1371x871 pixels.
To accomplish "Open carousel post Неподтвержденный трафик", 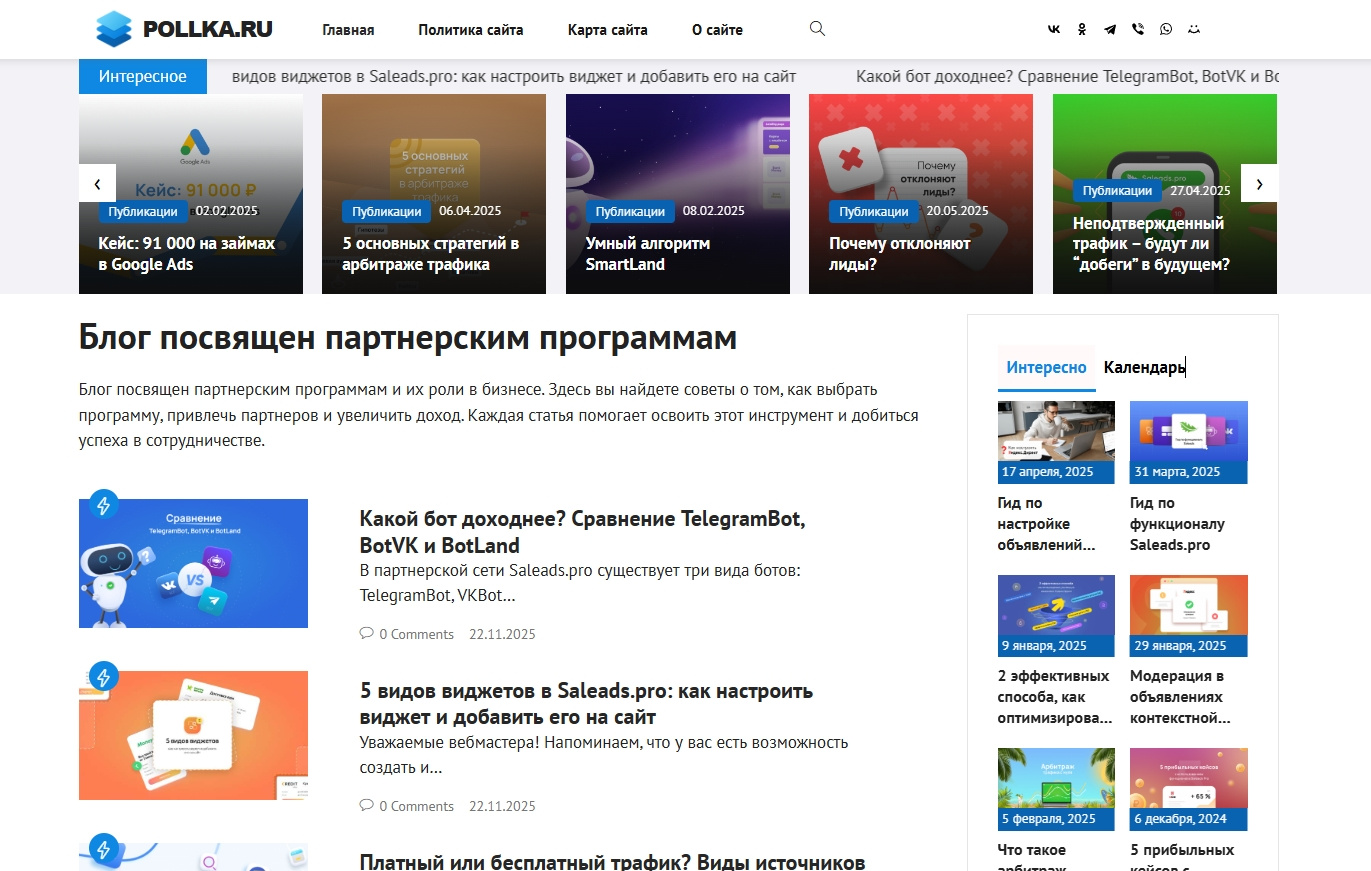I will coord(1151,244).
